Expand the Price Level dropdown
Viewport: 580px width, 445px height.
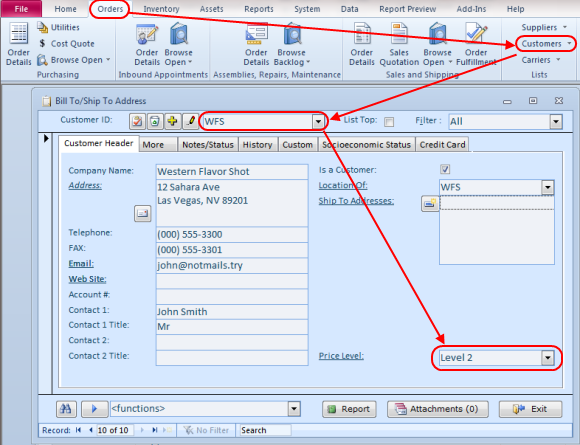click(x=547, y=358)
